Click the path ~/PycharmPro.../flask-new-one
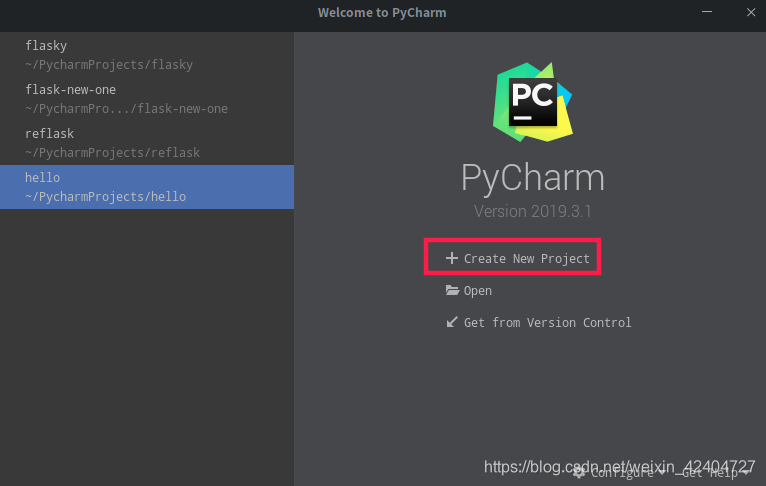Screen dimensions: 766x486 127,108
